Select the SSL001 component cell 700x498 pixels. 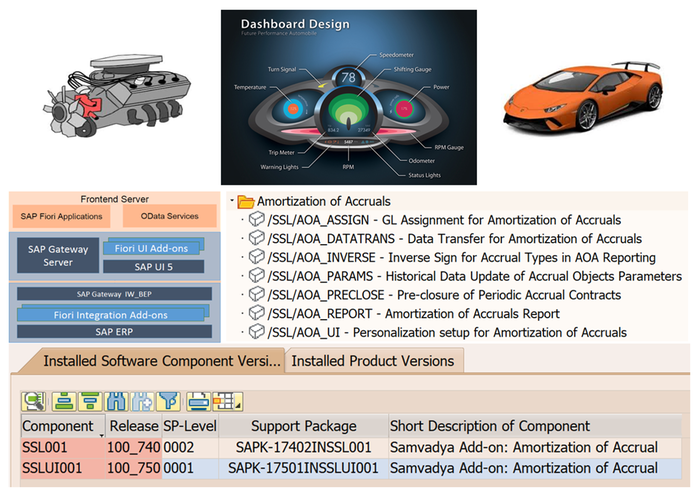[x=63, y=448]
